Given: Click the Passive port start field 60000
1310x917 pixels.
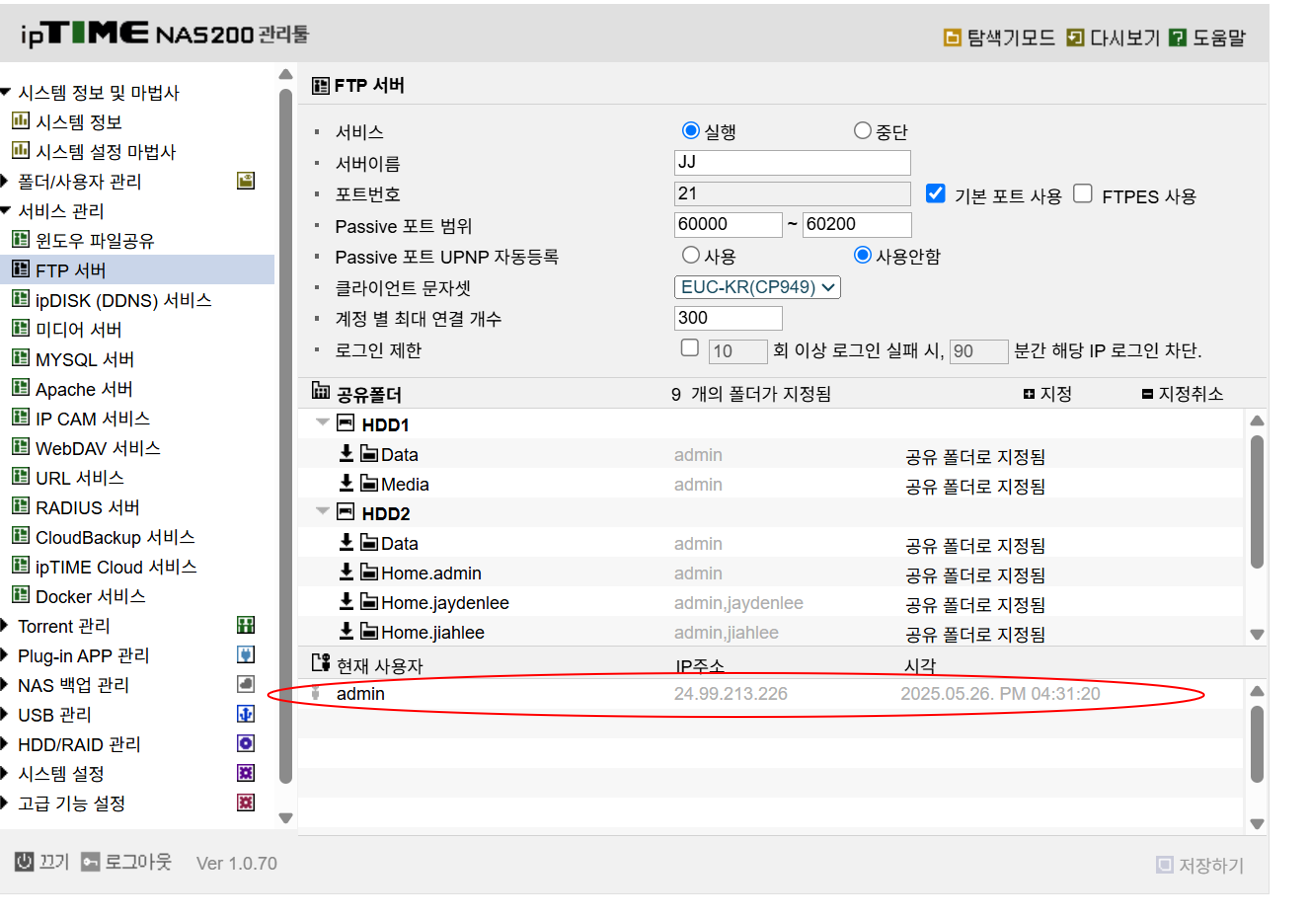Looking at the screenshot, I should pyautogui.click(x=729, y=225).
